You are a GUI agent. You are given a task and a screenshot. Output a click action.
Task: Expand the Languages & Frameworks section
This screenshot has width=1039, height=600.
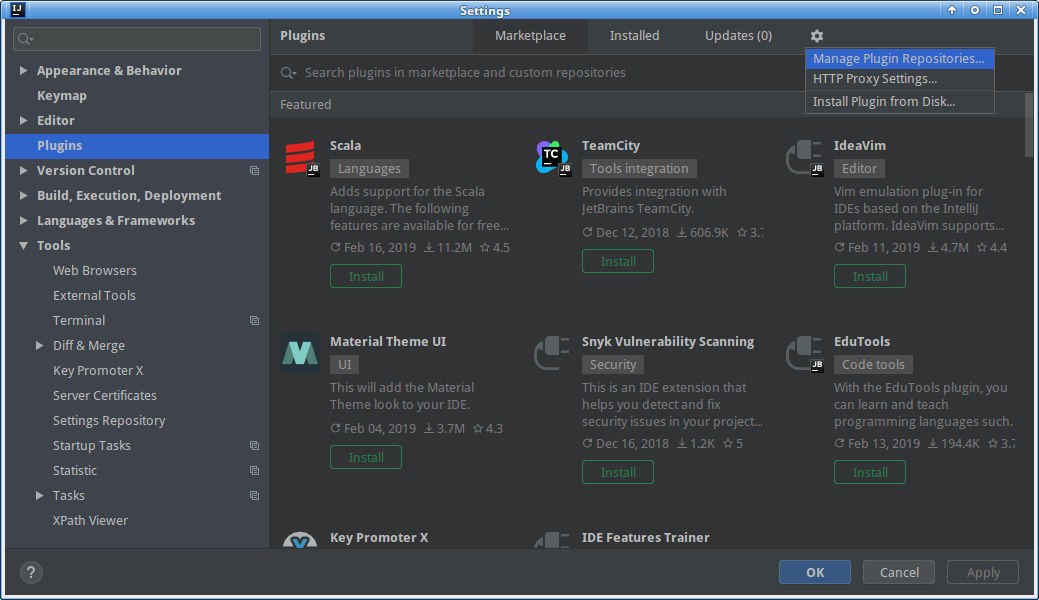coord(24,221)
